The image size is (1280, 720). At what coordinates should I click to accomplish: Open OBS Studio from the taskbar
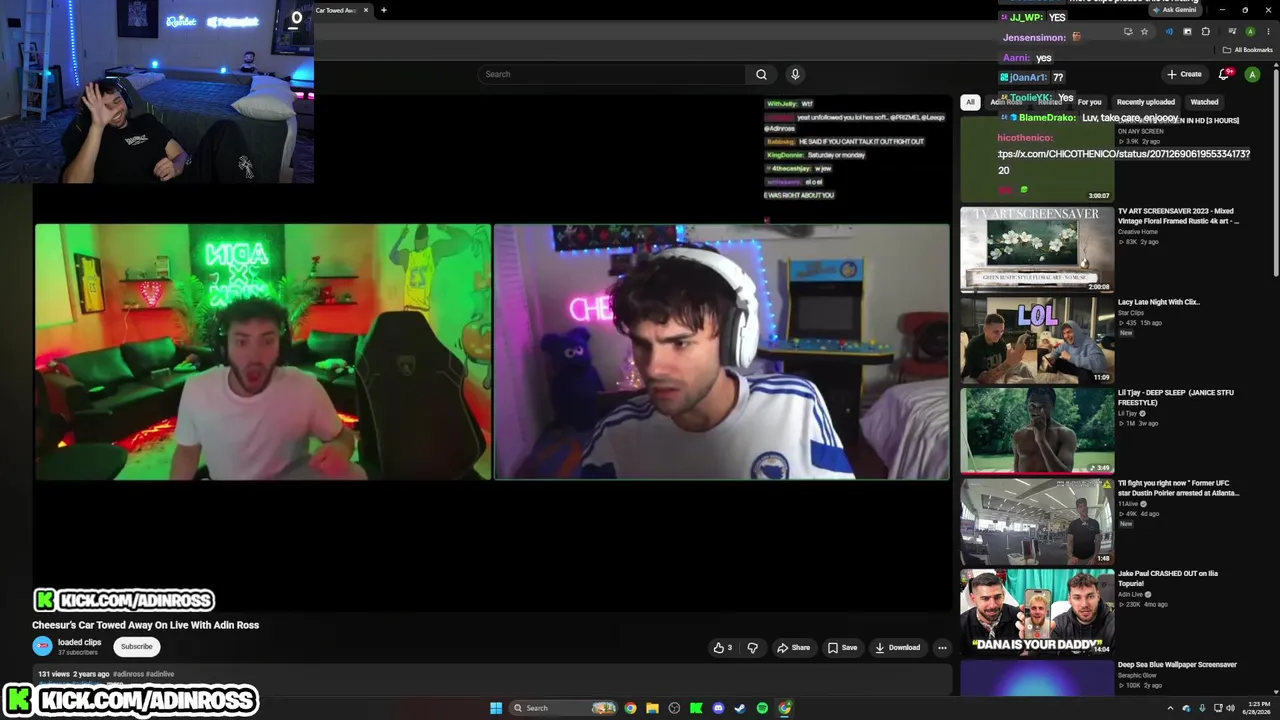(674, 708)
